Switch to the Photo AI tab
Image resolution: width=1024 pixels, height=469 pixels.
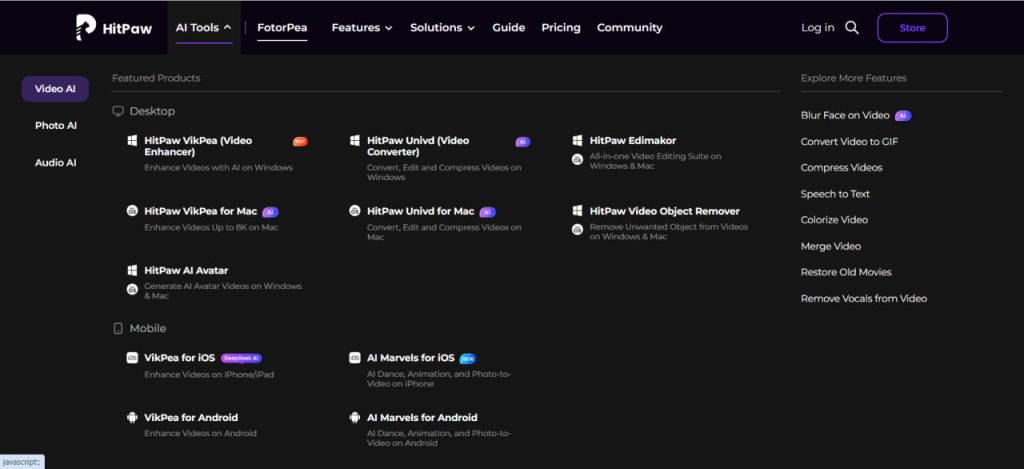click(56, 125)
